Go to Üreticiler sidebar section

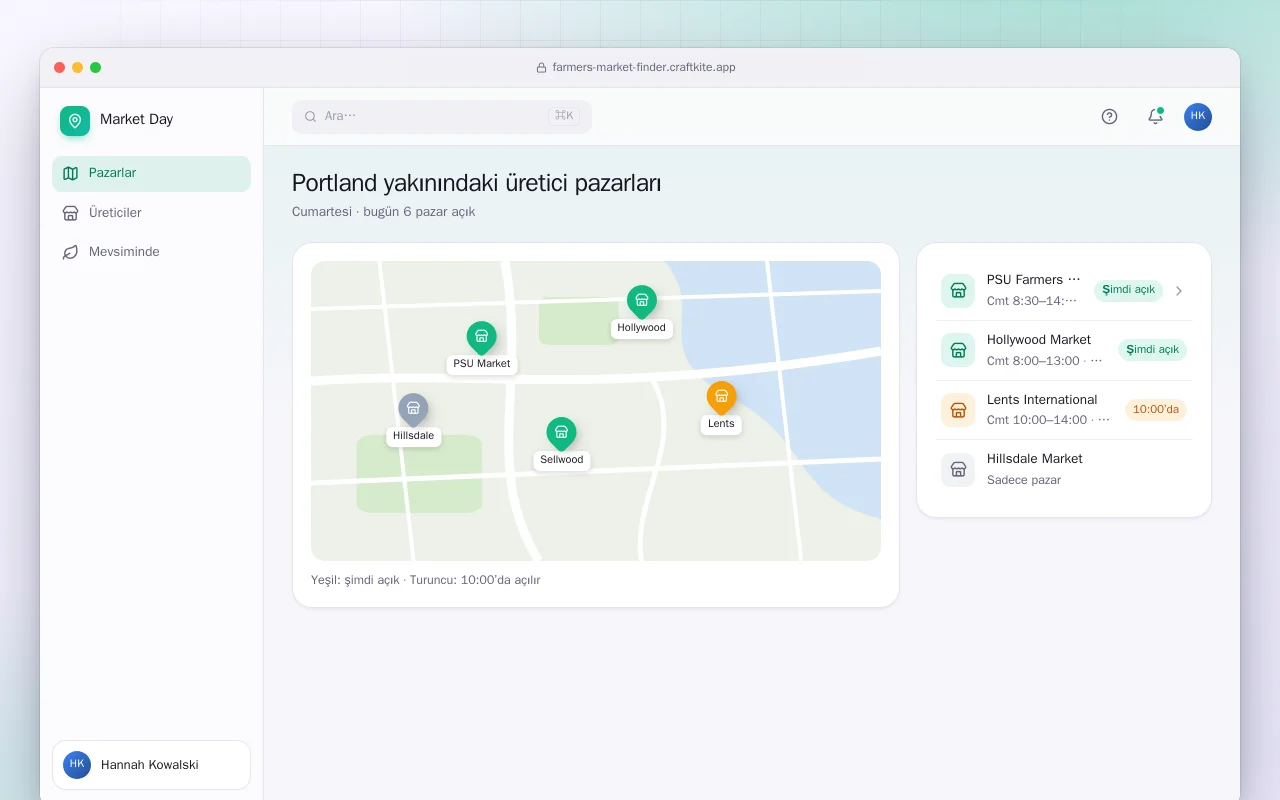coord(151,213)
